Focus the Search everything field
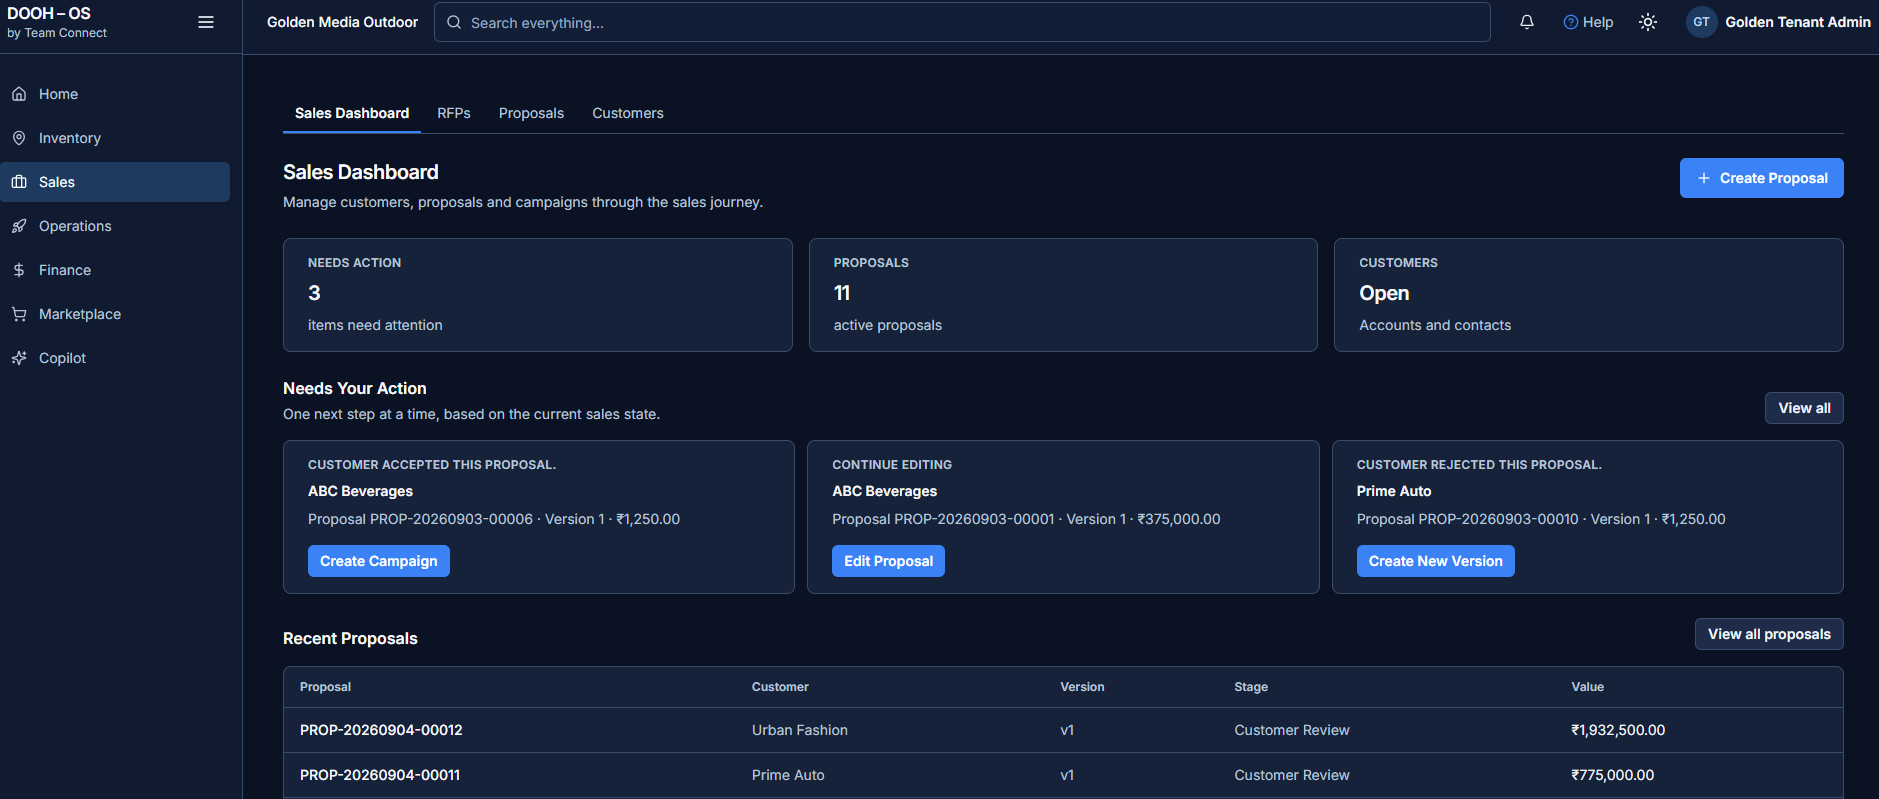The height and width of the screenshot is (799, 1879). coord(962,22)
